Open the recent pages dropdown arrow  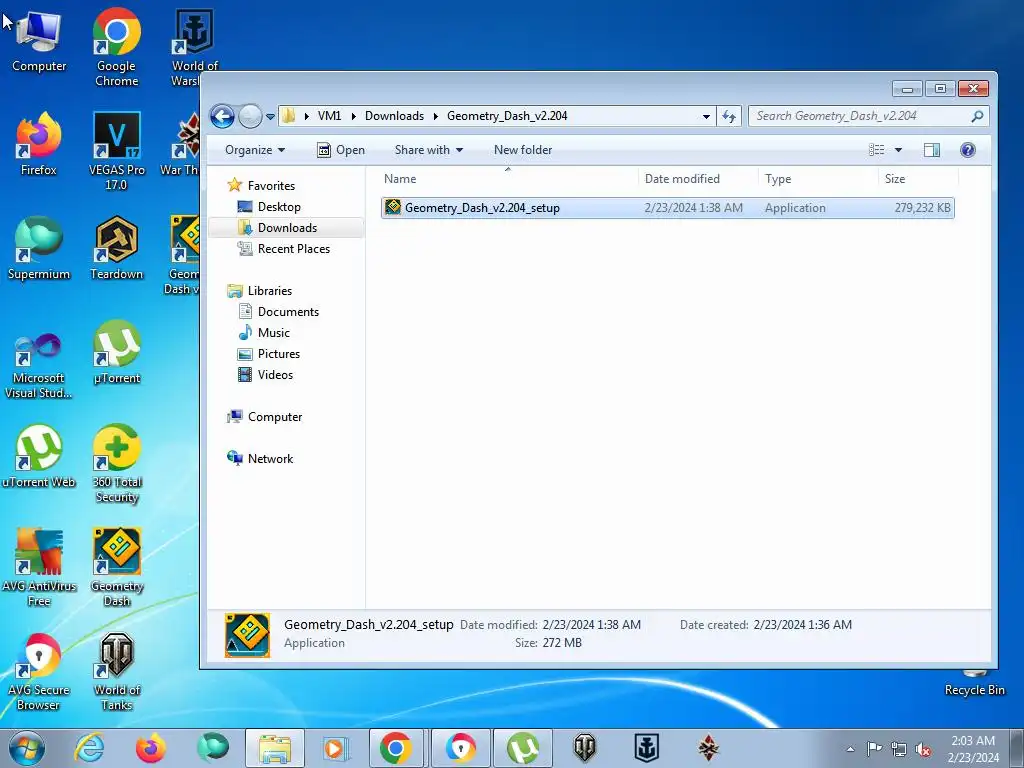pos(270,117)
